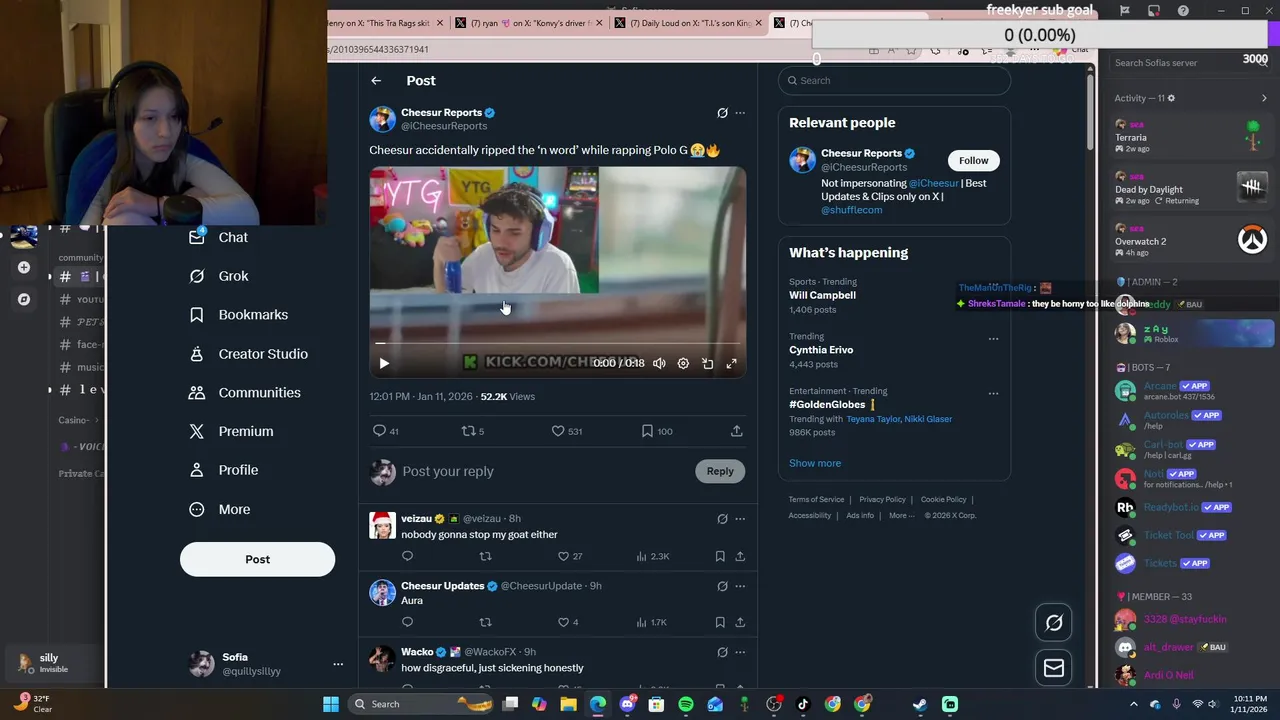Open Grok in the X sidebar
The image size is (1280, 720).
(218, 276)
